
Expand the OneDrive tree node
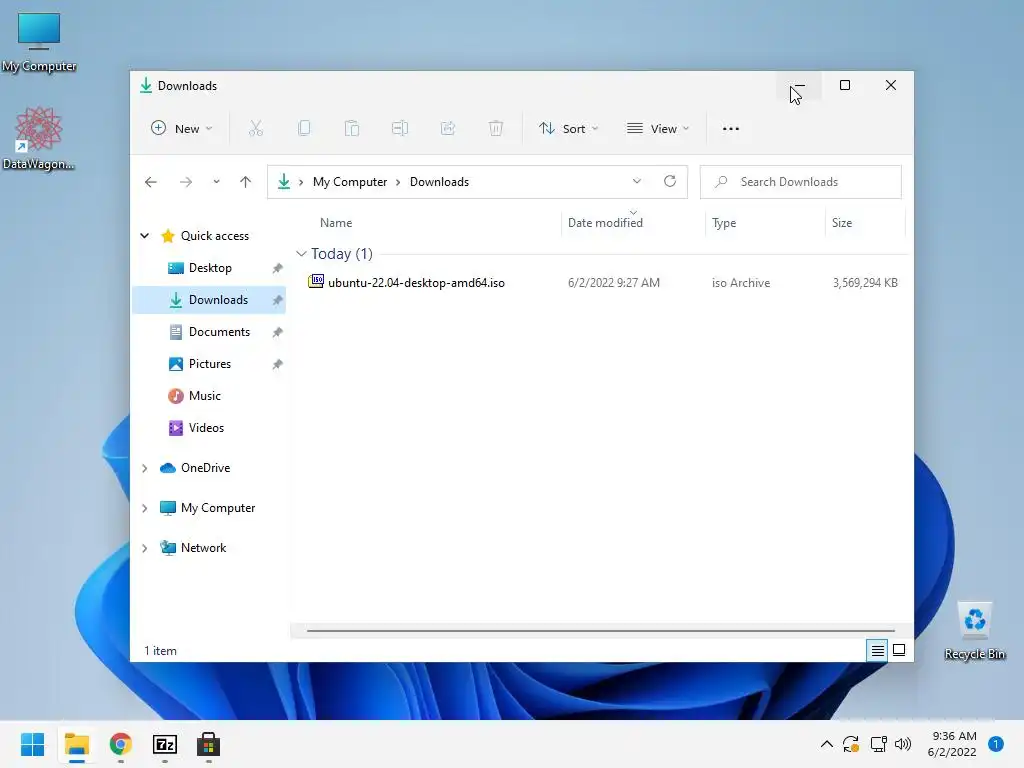coord(145,468)
